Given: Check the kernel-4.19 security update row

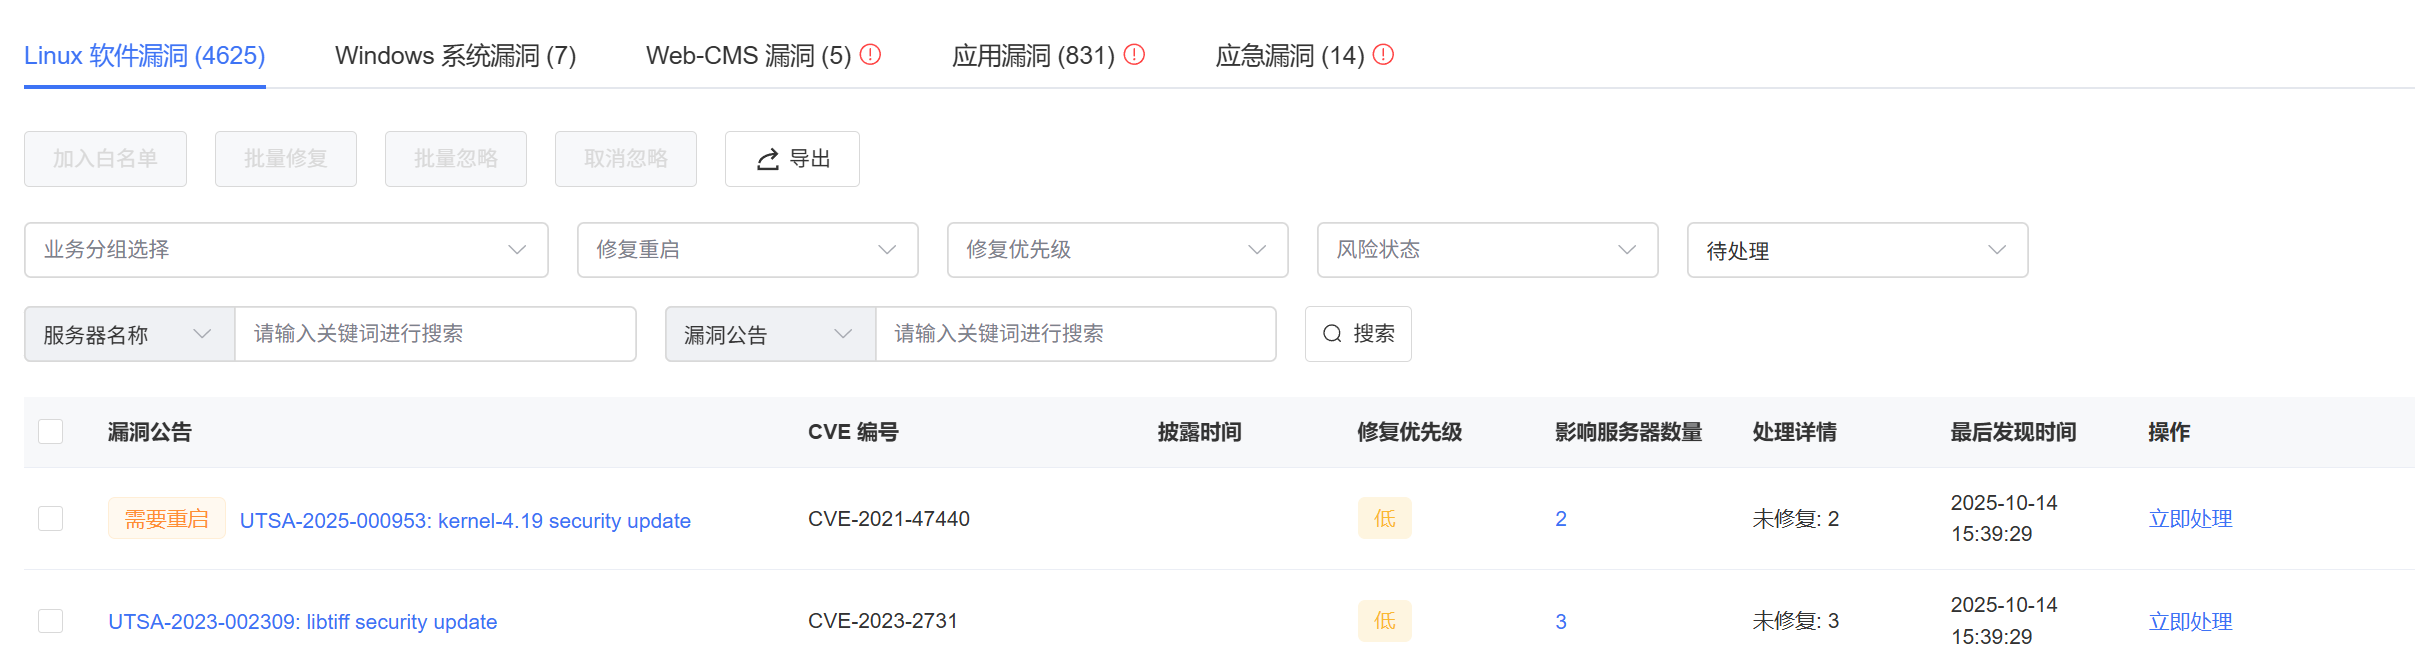Looking at the screenshot, I should pos(50,519).
